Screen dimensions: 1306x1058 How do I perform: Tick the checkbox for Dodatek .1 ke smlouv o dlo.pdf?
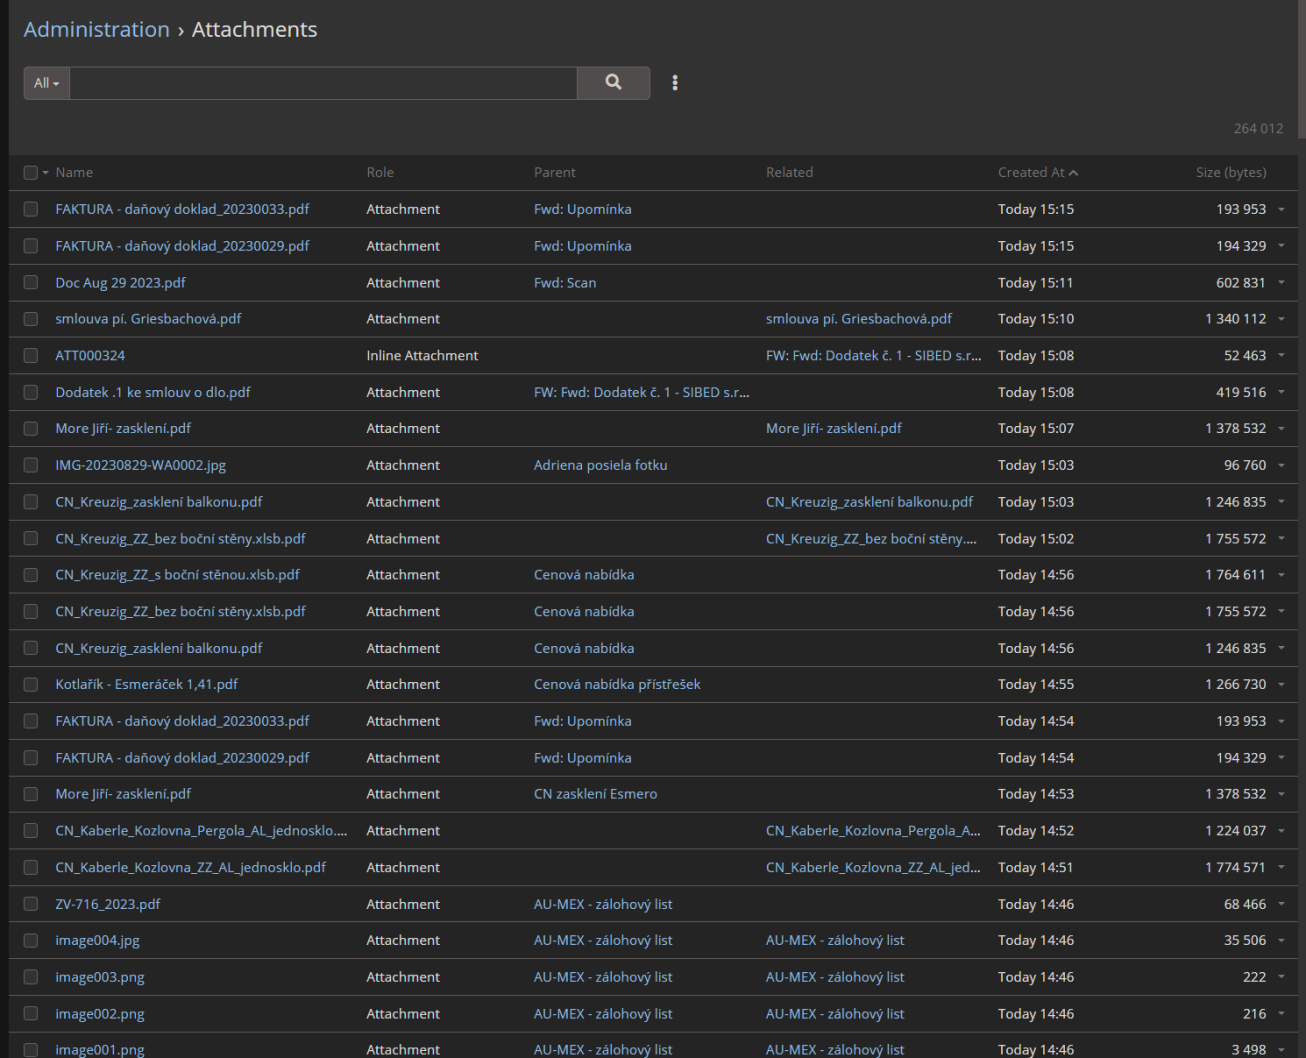[31, 392]
